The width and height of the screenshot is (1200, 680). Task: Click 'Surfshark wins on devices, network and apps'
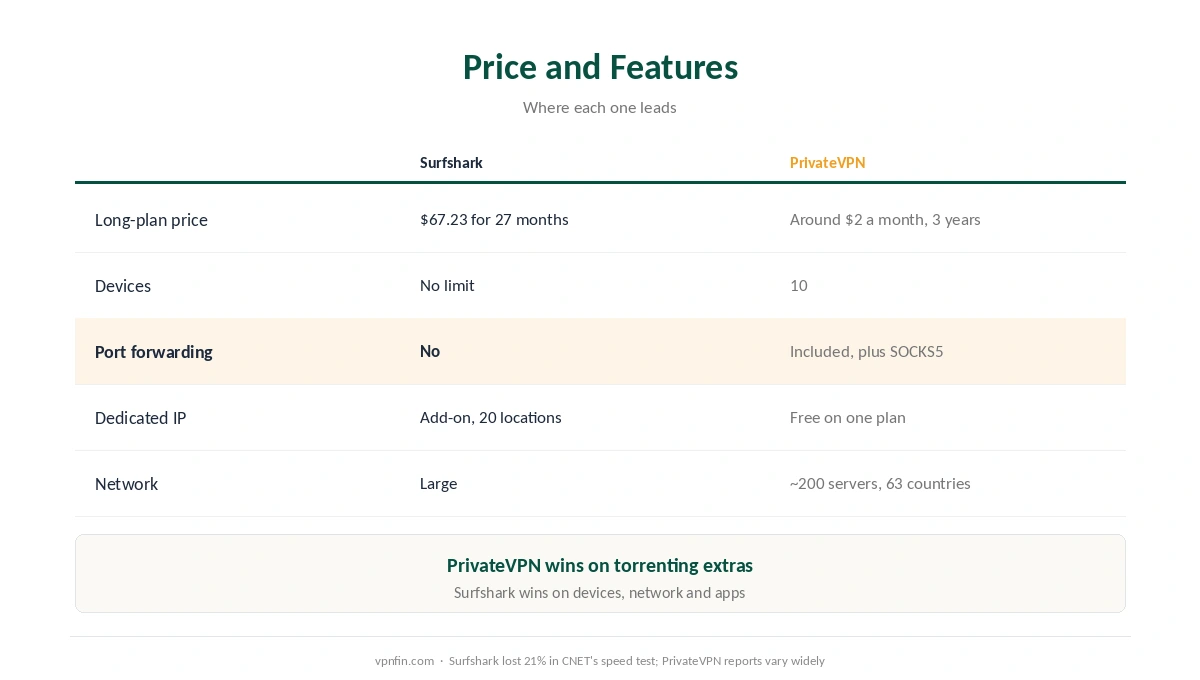(600, 593)
